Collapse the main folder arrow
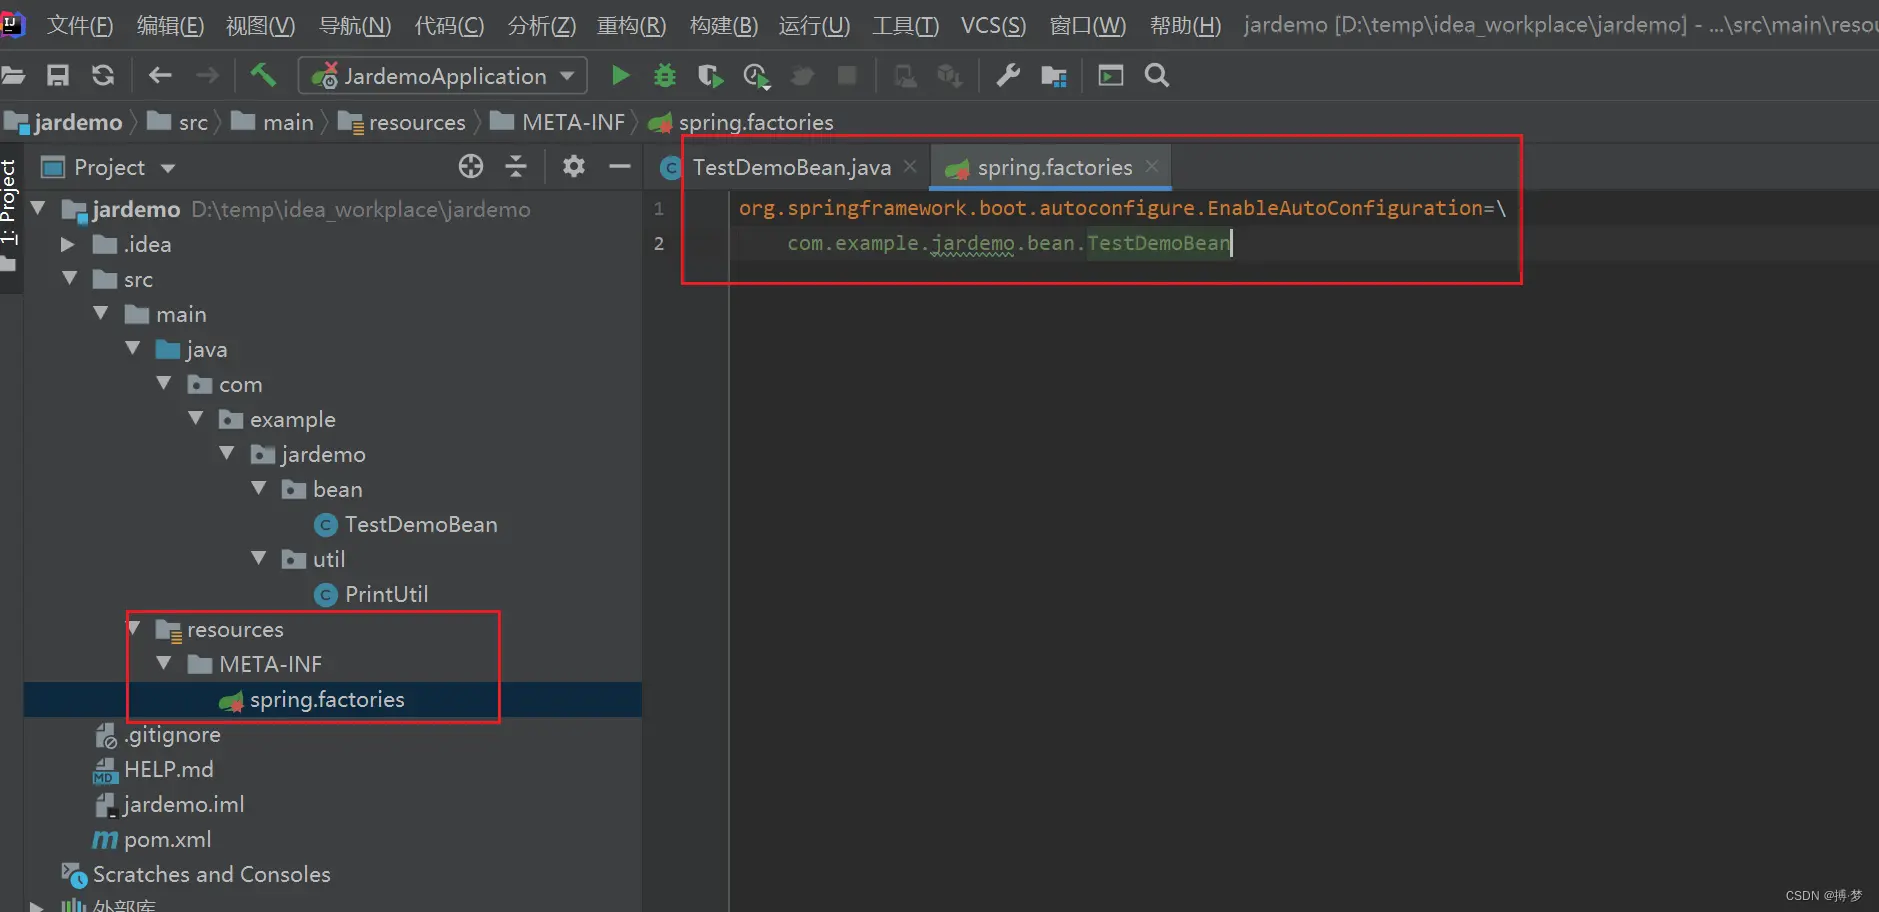This screenshot has width=1879, height=912. [101, 314]
